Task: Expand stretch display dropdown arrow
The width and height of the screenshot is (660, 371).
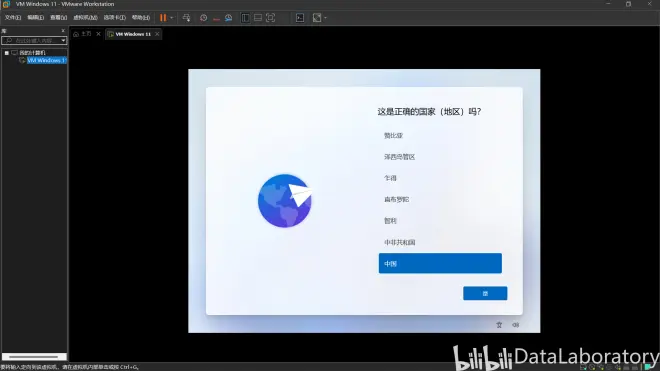Action: click(x=325, y=18)
